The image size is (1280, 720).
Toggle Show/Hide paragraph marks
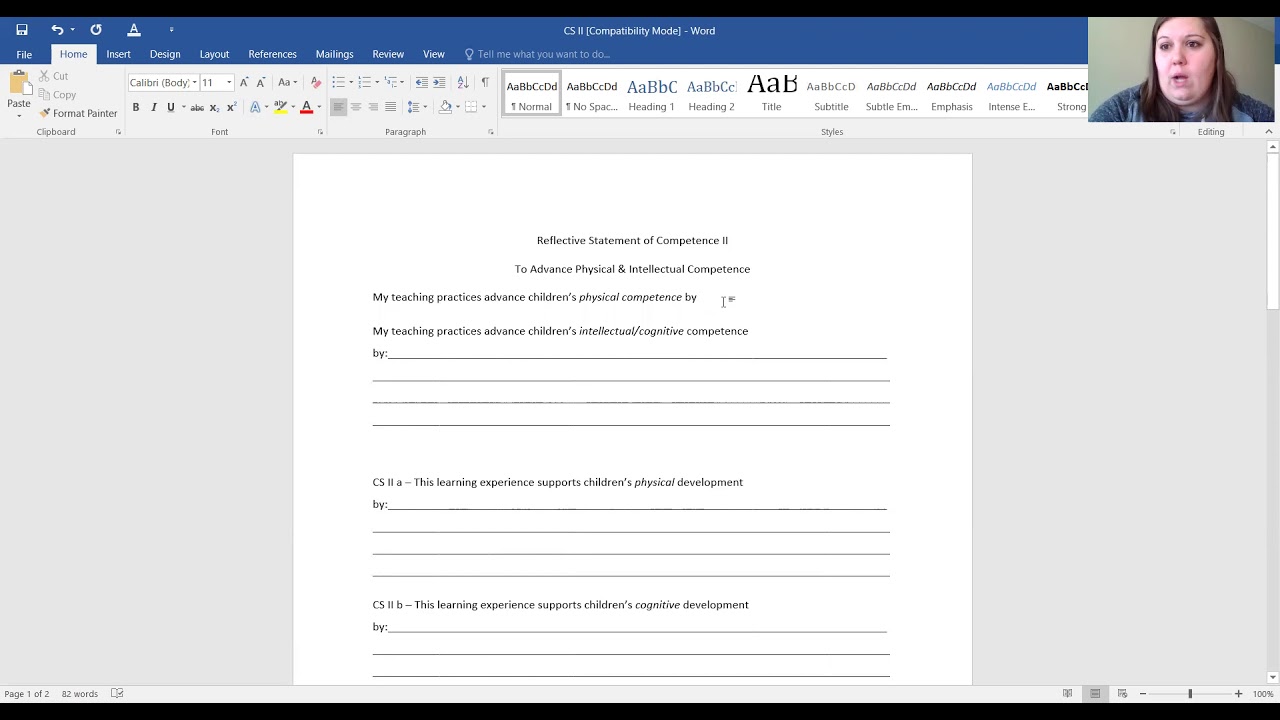(485, 82)
